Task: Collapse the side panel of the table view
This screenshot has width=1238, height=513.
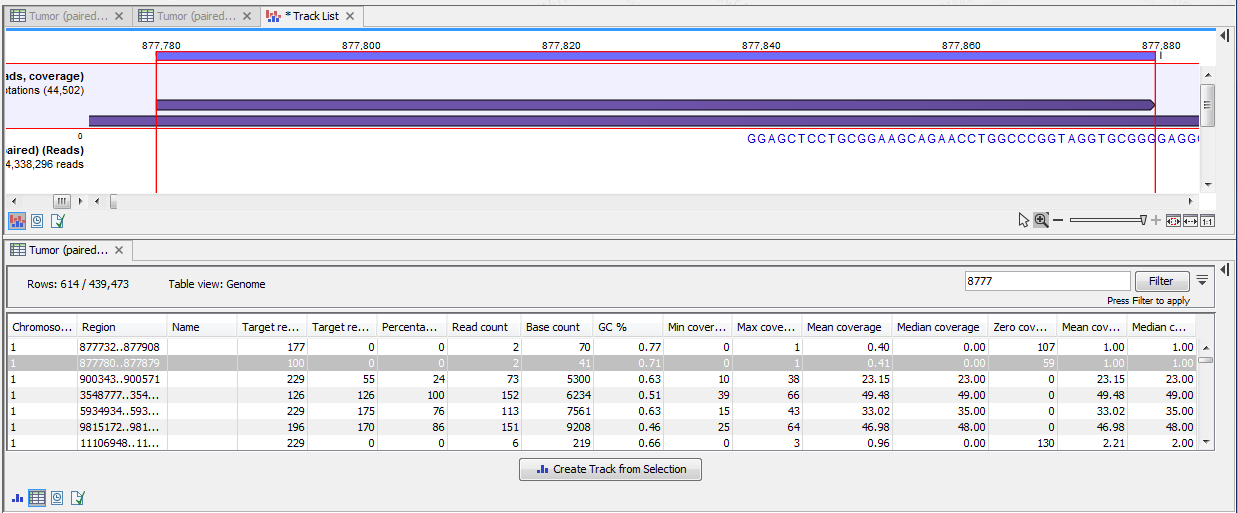Action: tap(1225, 274)
